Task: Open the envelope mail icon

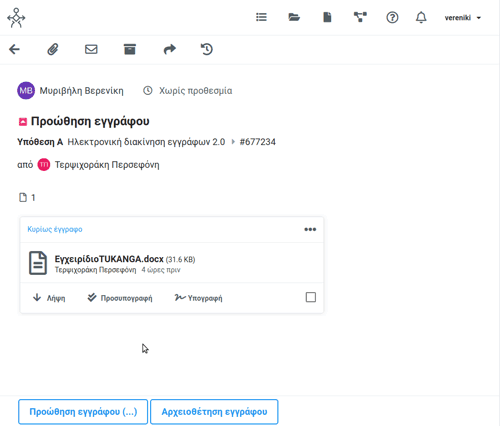Action: click(91, 49)
